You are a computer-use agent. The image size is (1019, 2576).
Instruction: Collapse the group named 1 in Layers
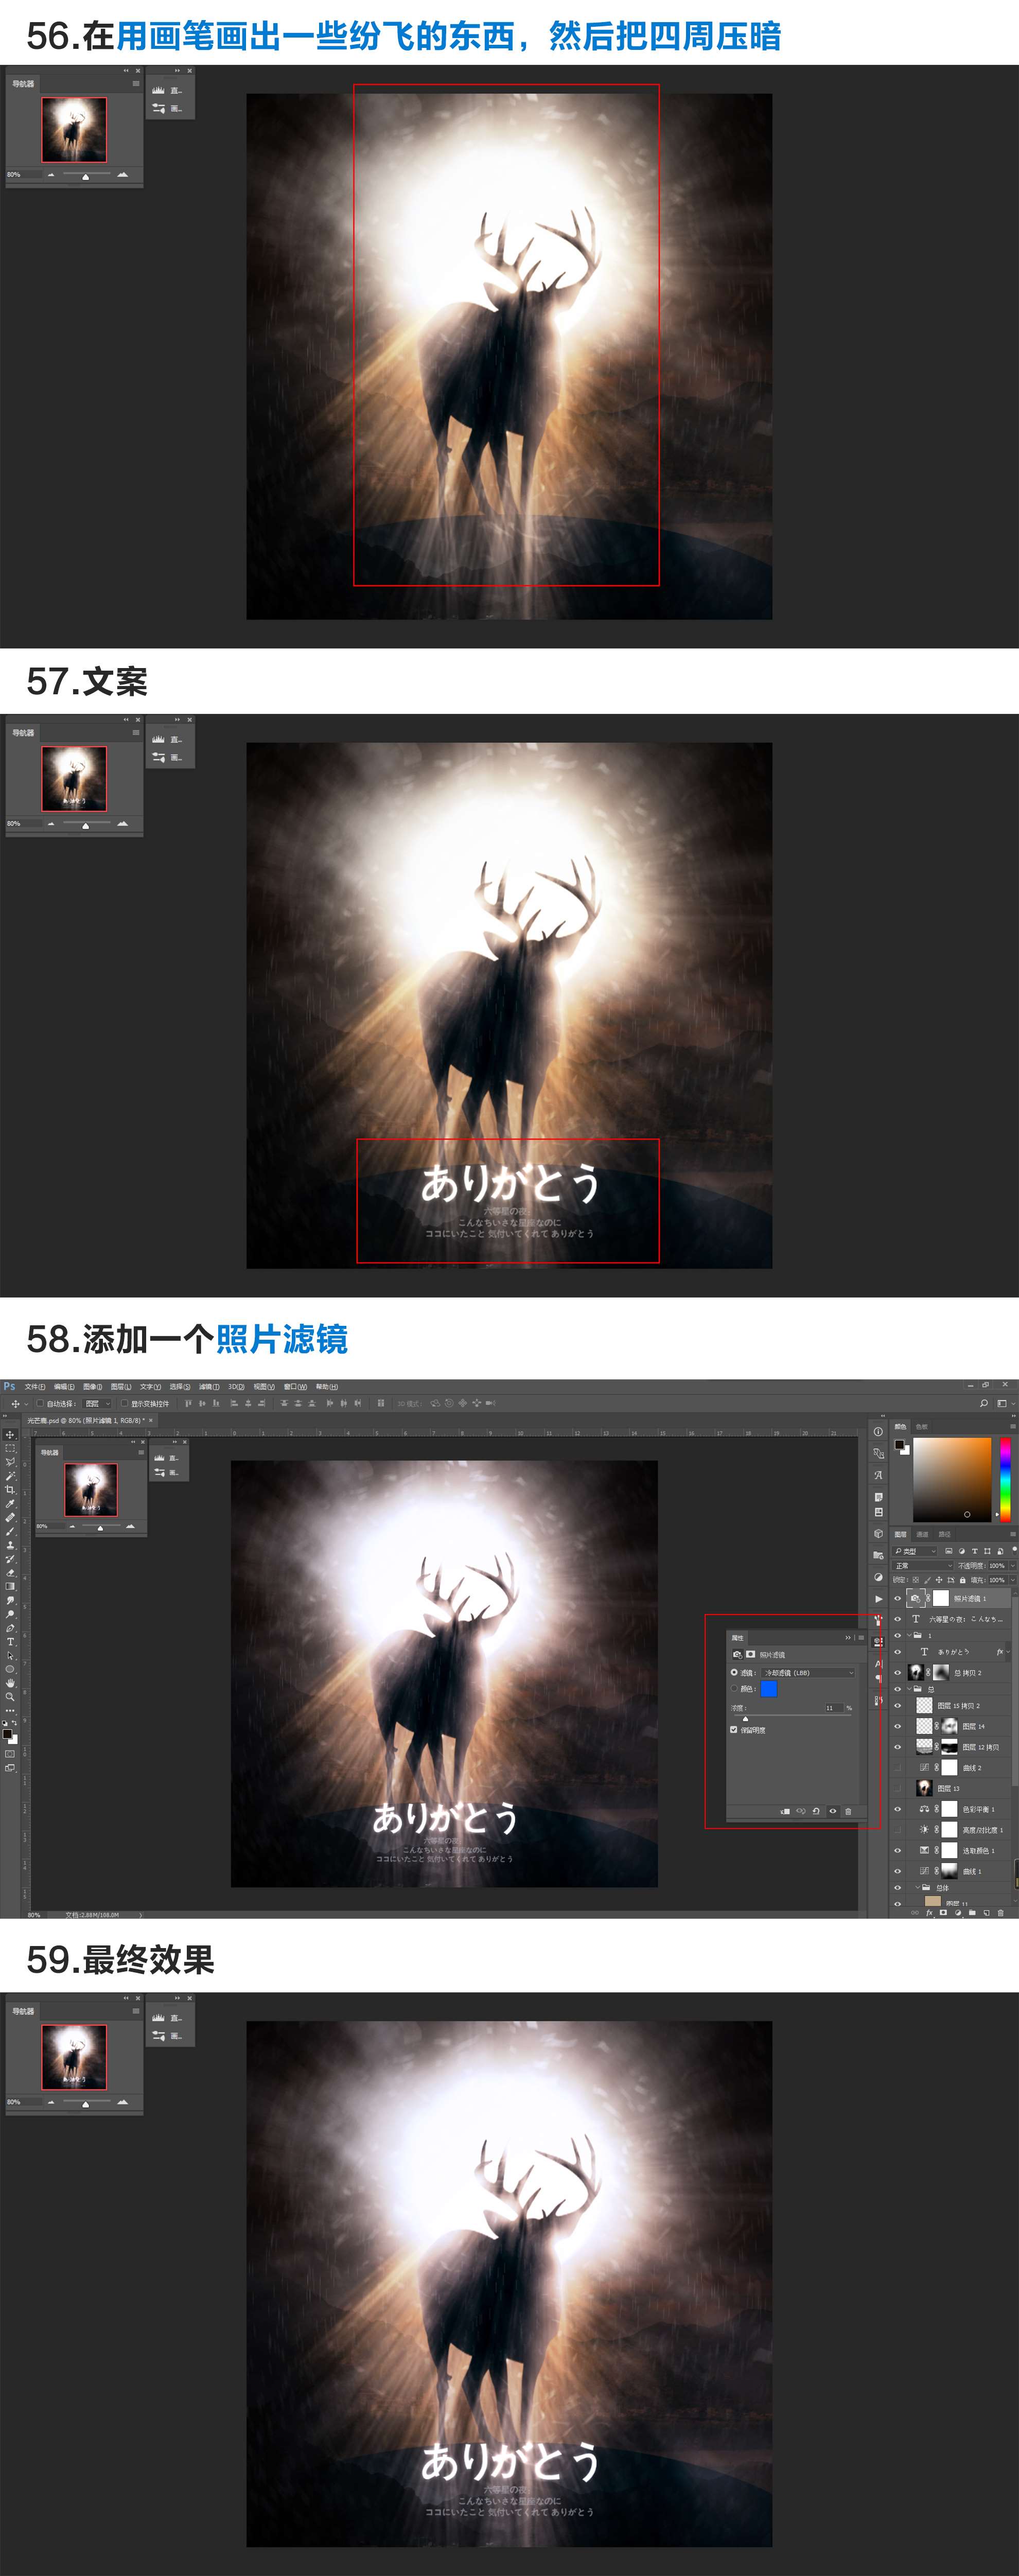coord(909,1636)
